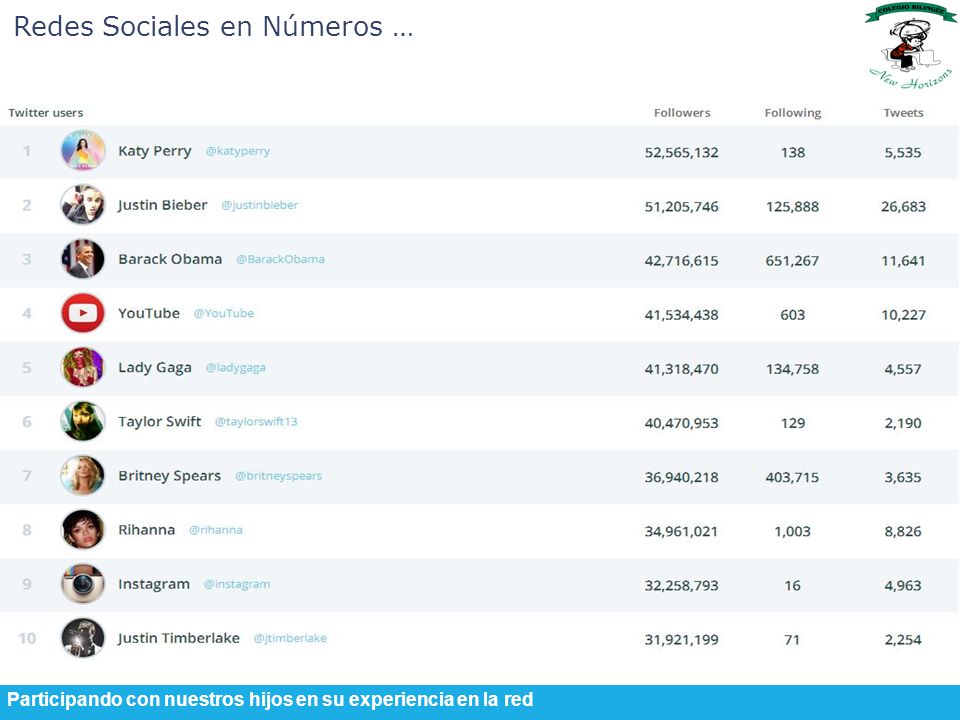This screenshot has height=720, width=960.
Task: Select the Tweets column header
Action: point(903,113)
